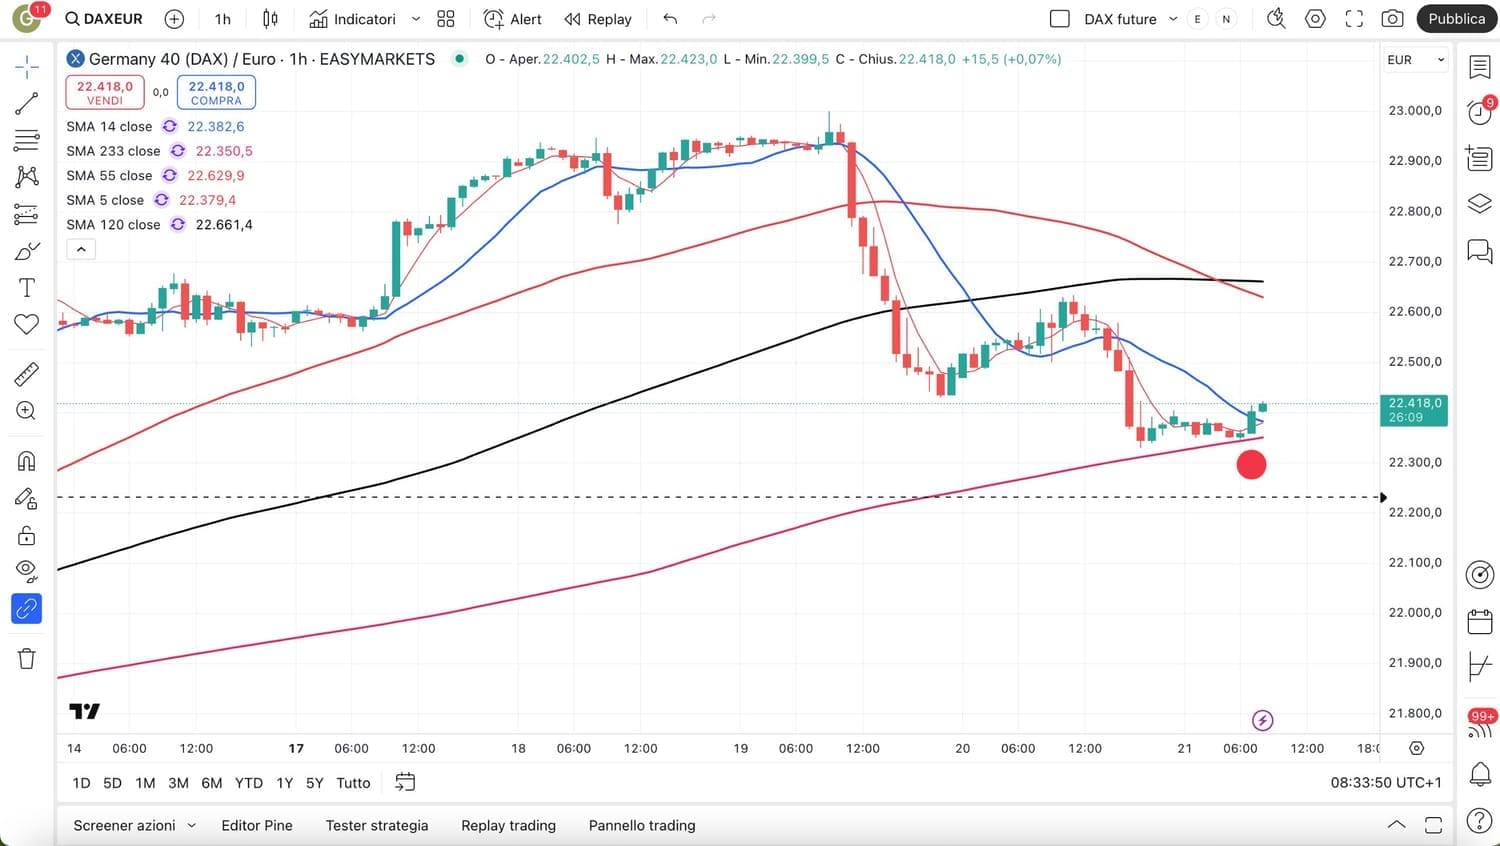
Task: Click the red dot marker on chart
Action: point(1251,464)
